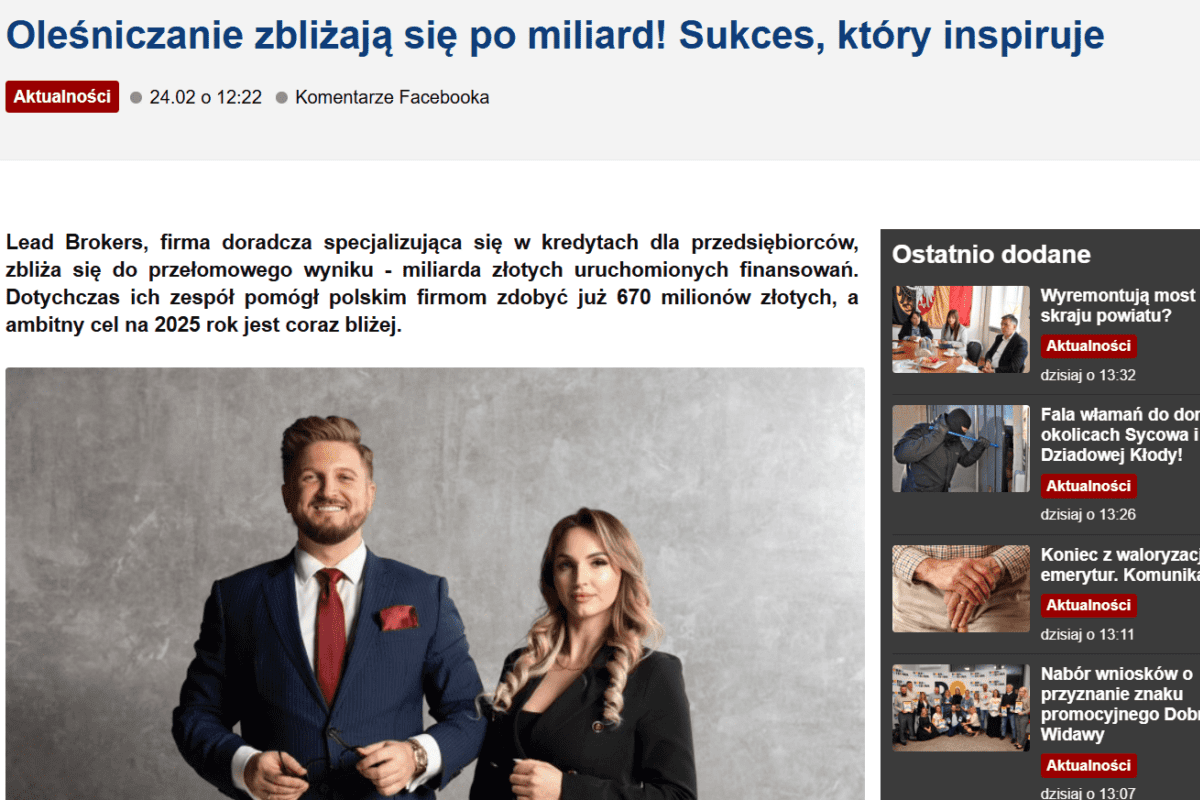Click the Aktualności tag above 'dzisiaj o 13:11'
This screenshot has width=1200, height=800.
point(1089,605)
